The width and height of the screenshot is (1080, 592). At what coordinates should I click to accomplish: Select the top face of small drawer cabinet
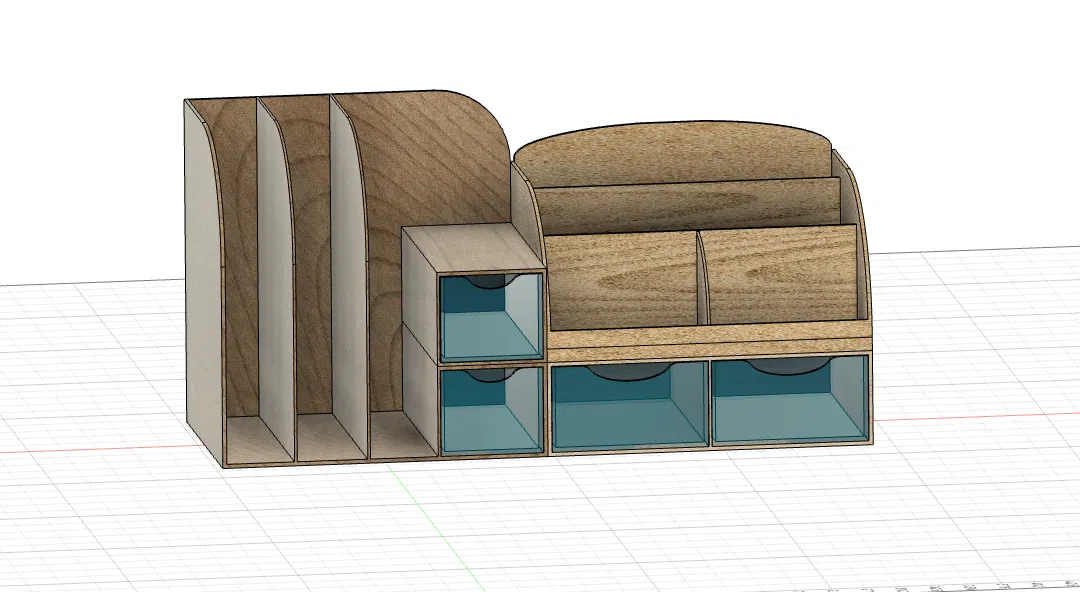[x=474, y=248]
